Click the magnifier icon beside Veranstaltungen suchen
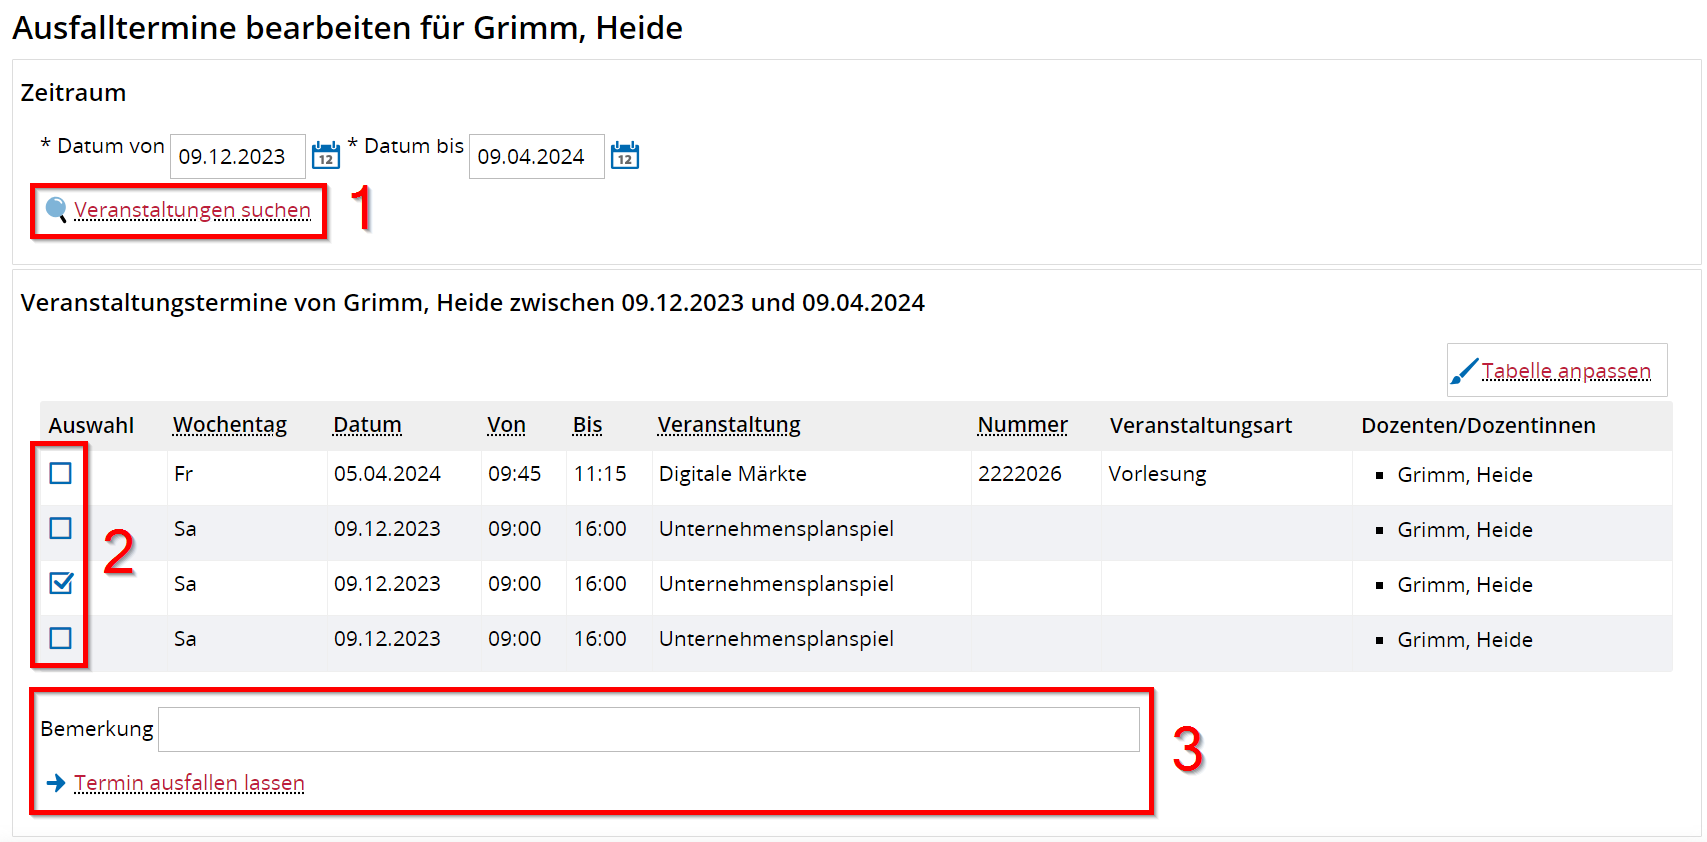 (x=57, y=210)
